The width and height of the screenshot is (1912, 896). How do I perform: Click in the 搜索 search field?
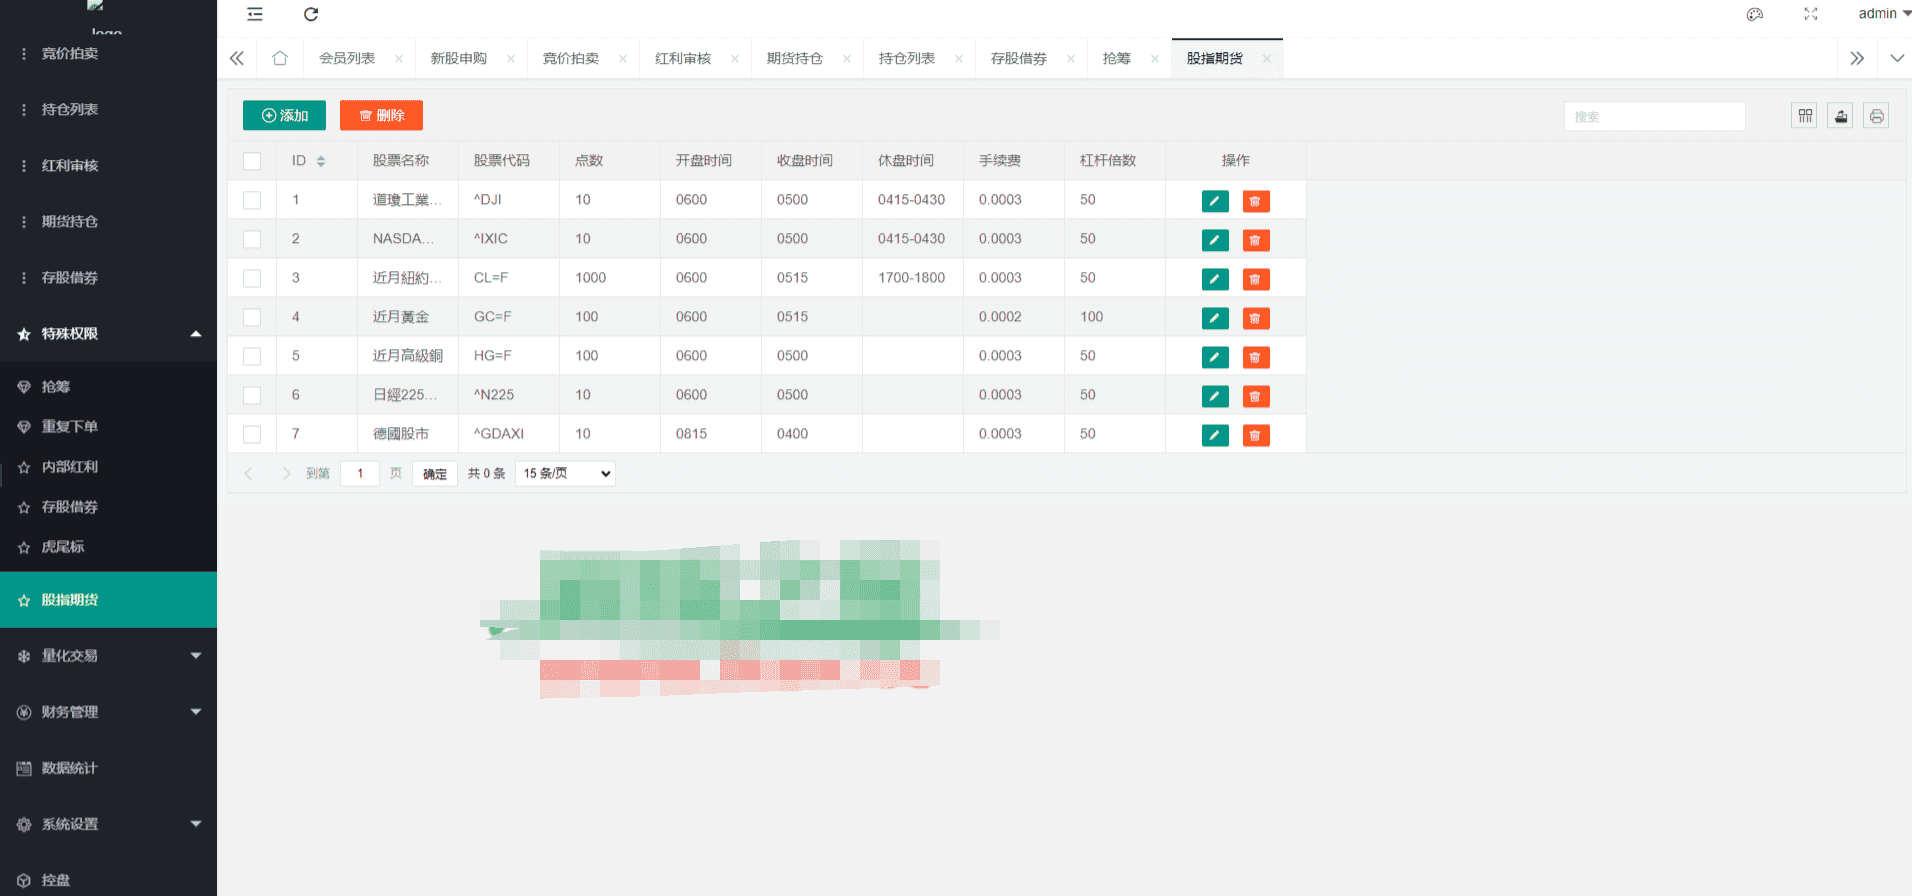click(1655, 116)
